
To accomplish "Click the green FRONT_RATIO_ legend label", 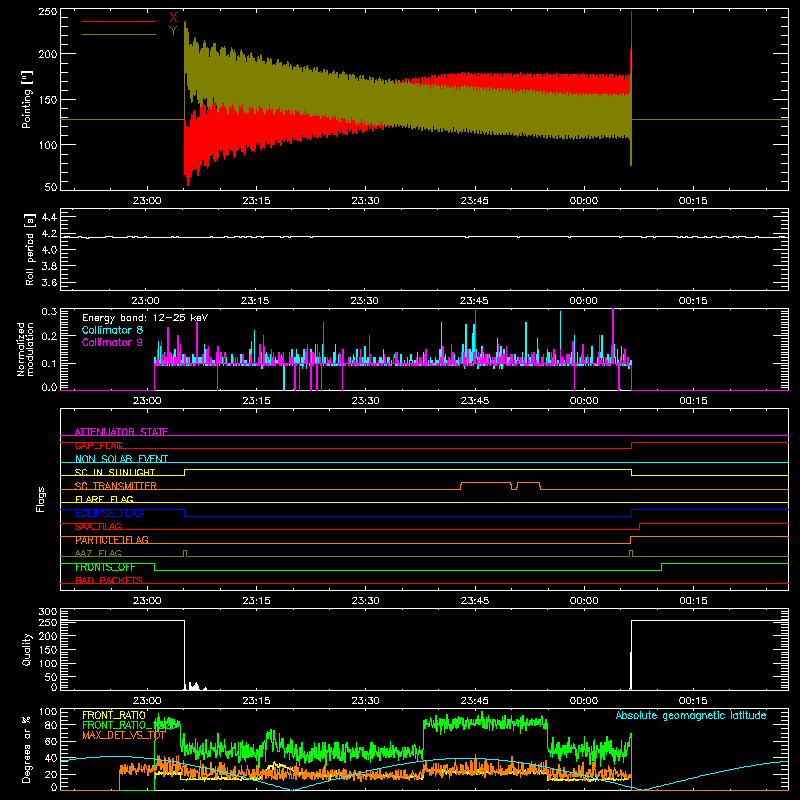I will coord(117,725).
